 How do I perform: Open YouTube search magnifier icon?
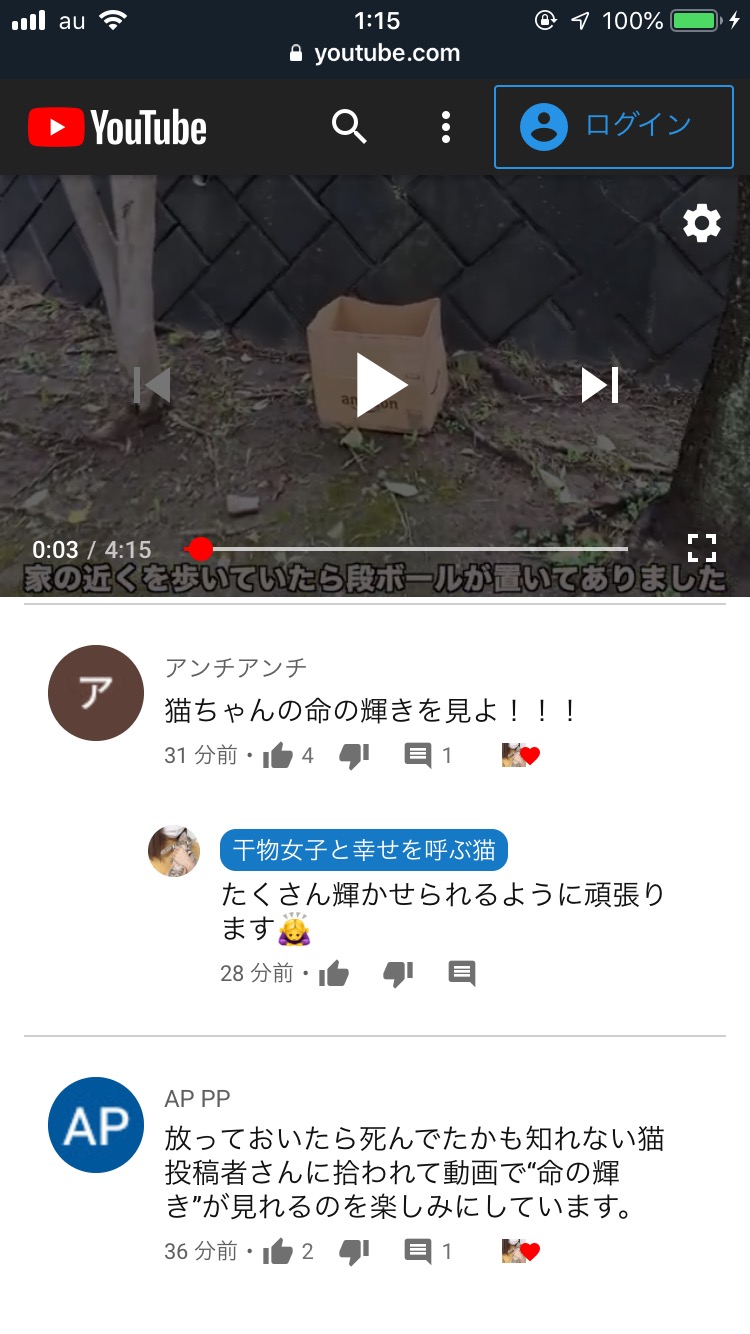(x=349, y=127)
